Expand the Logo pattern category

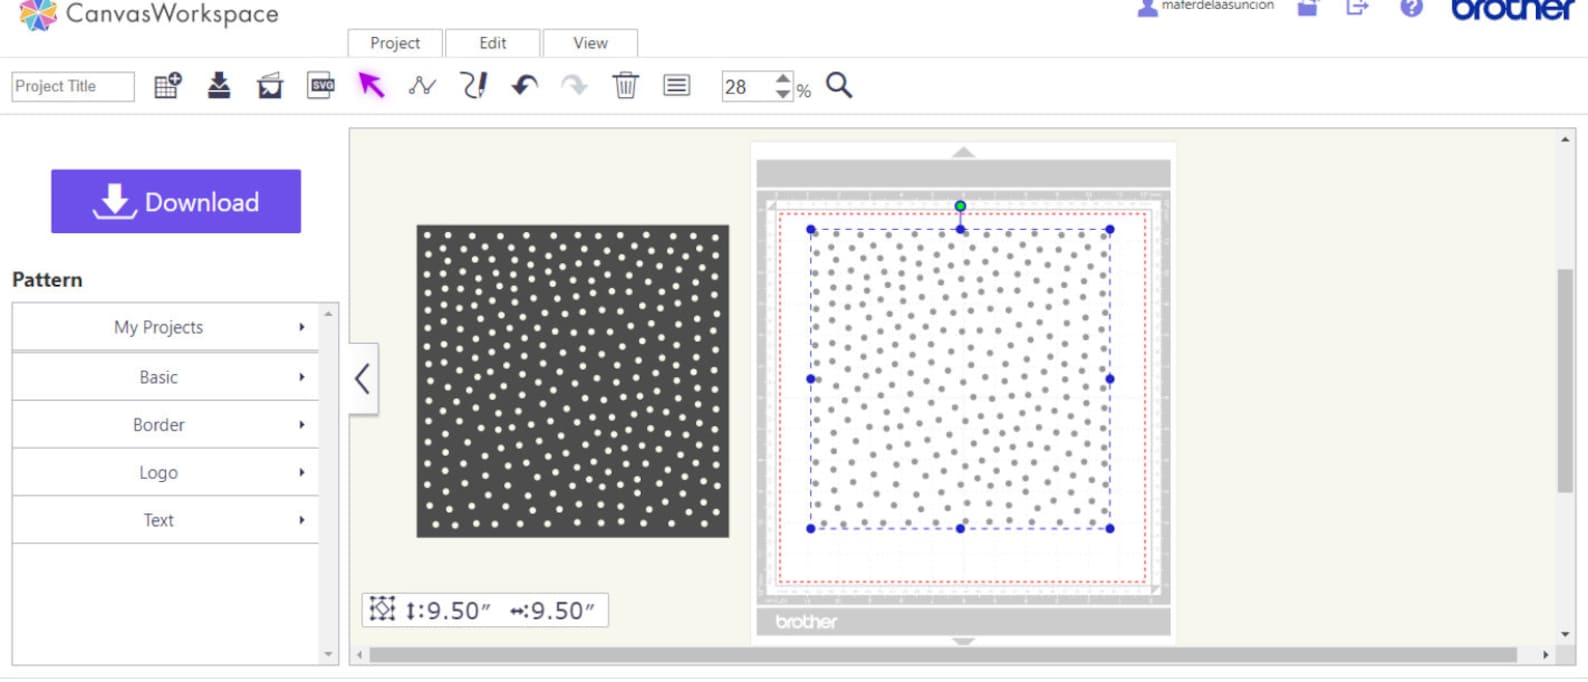tap(165, 472)
